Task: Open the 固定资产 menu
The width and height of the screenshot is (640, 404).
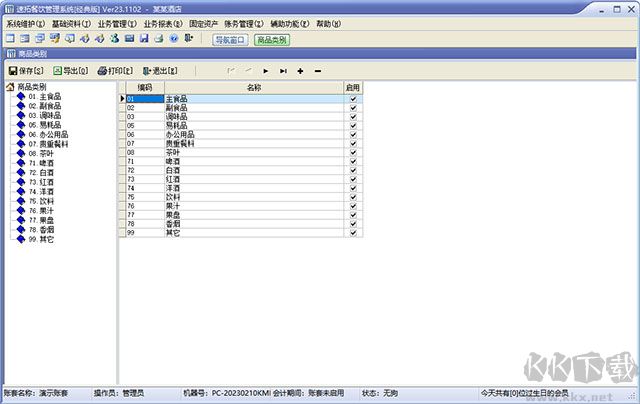Action: coord(203,24)
